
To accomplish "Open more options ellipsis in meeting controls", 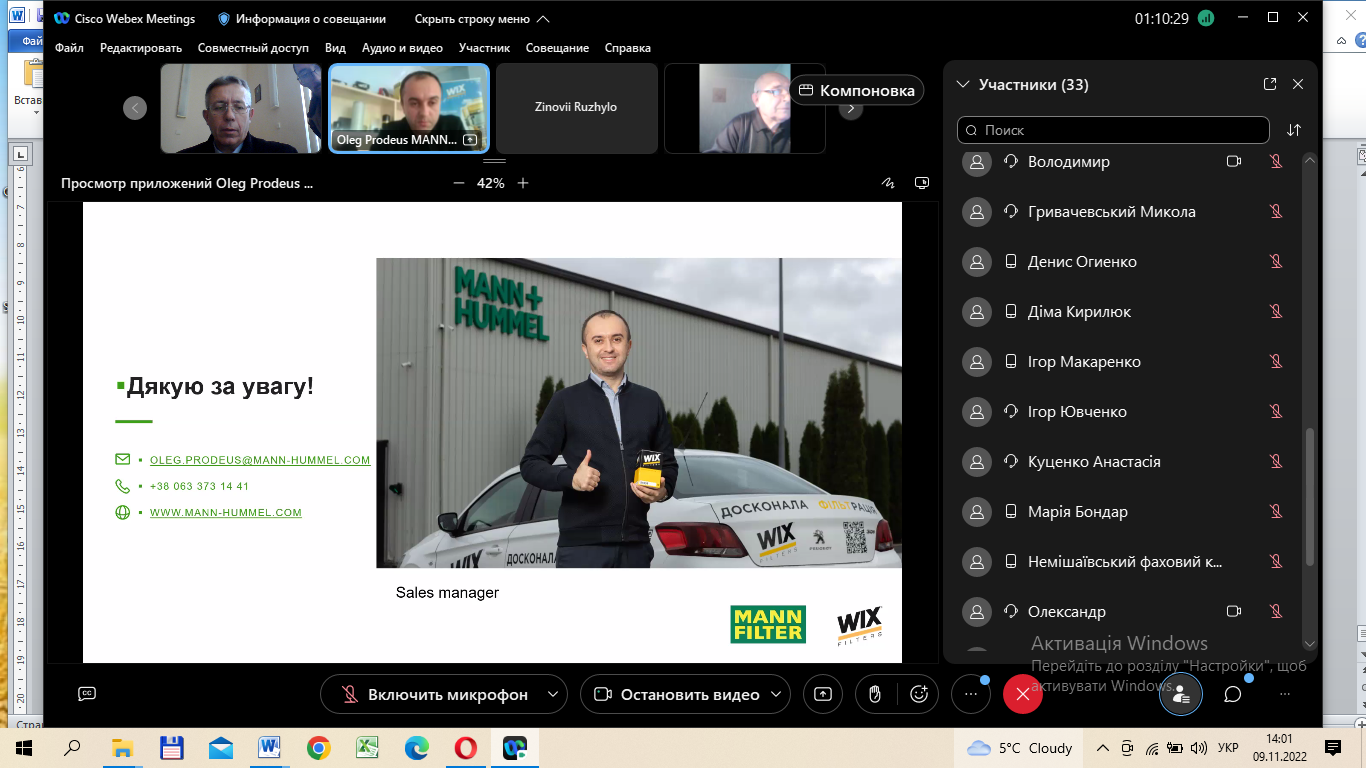I will tap(970, 694).
